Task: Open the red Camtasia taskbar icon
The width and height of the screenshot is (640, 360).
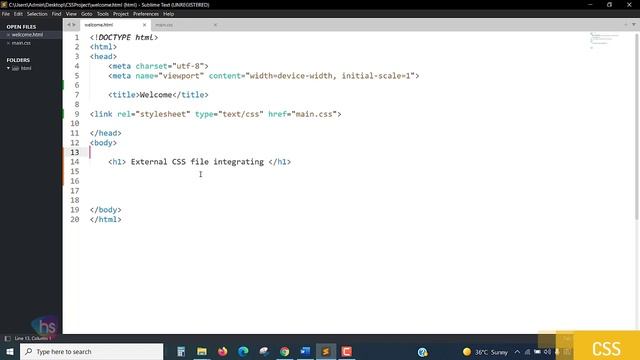Action: [347, 351]
